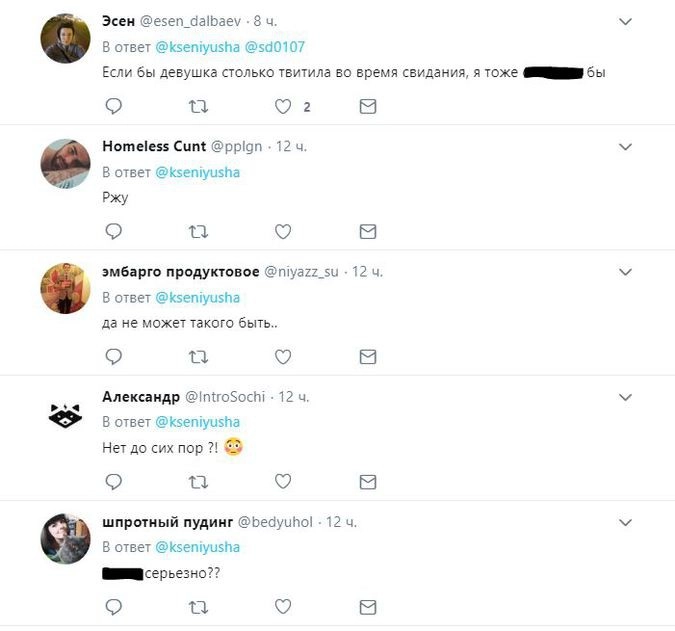Open @sd0107 mention link

pyautogui.click(x=275, y=46)
